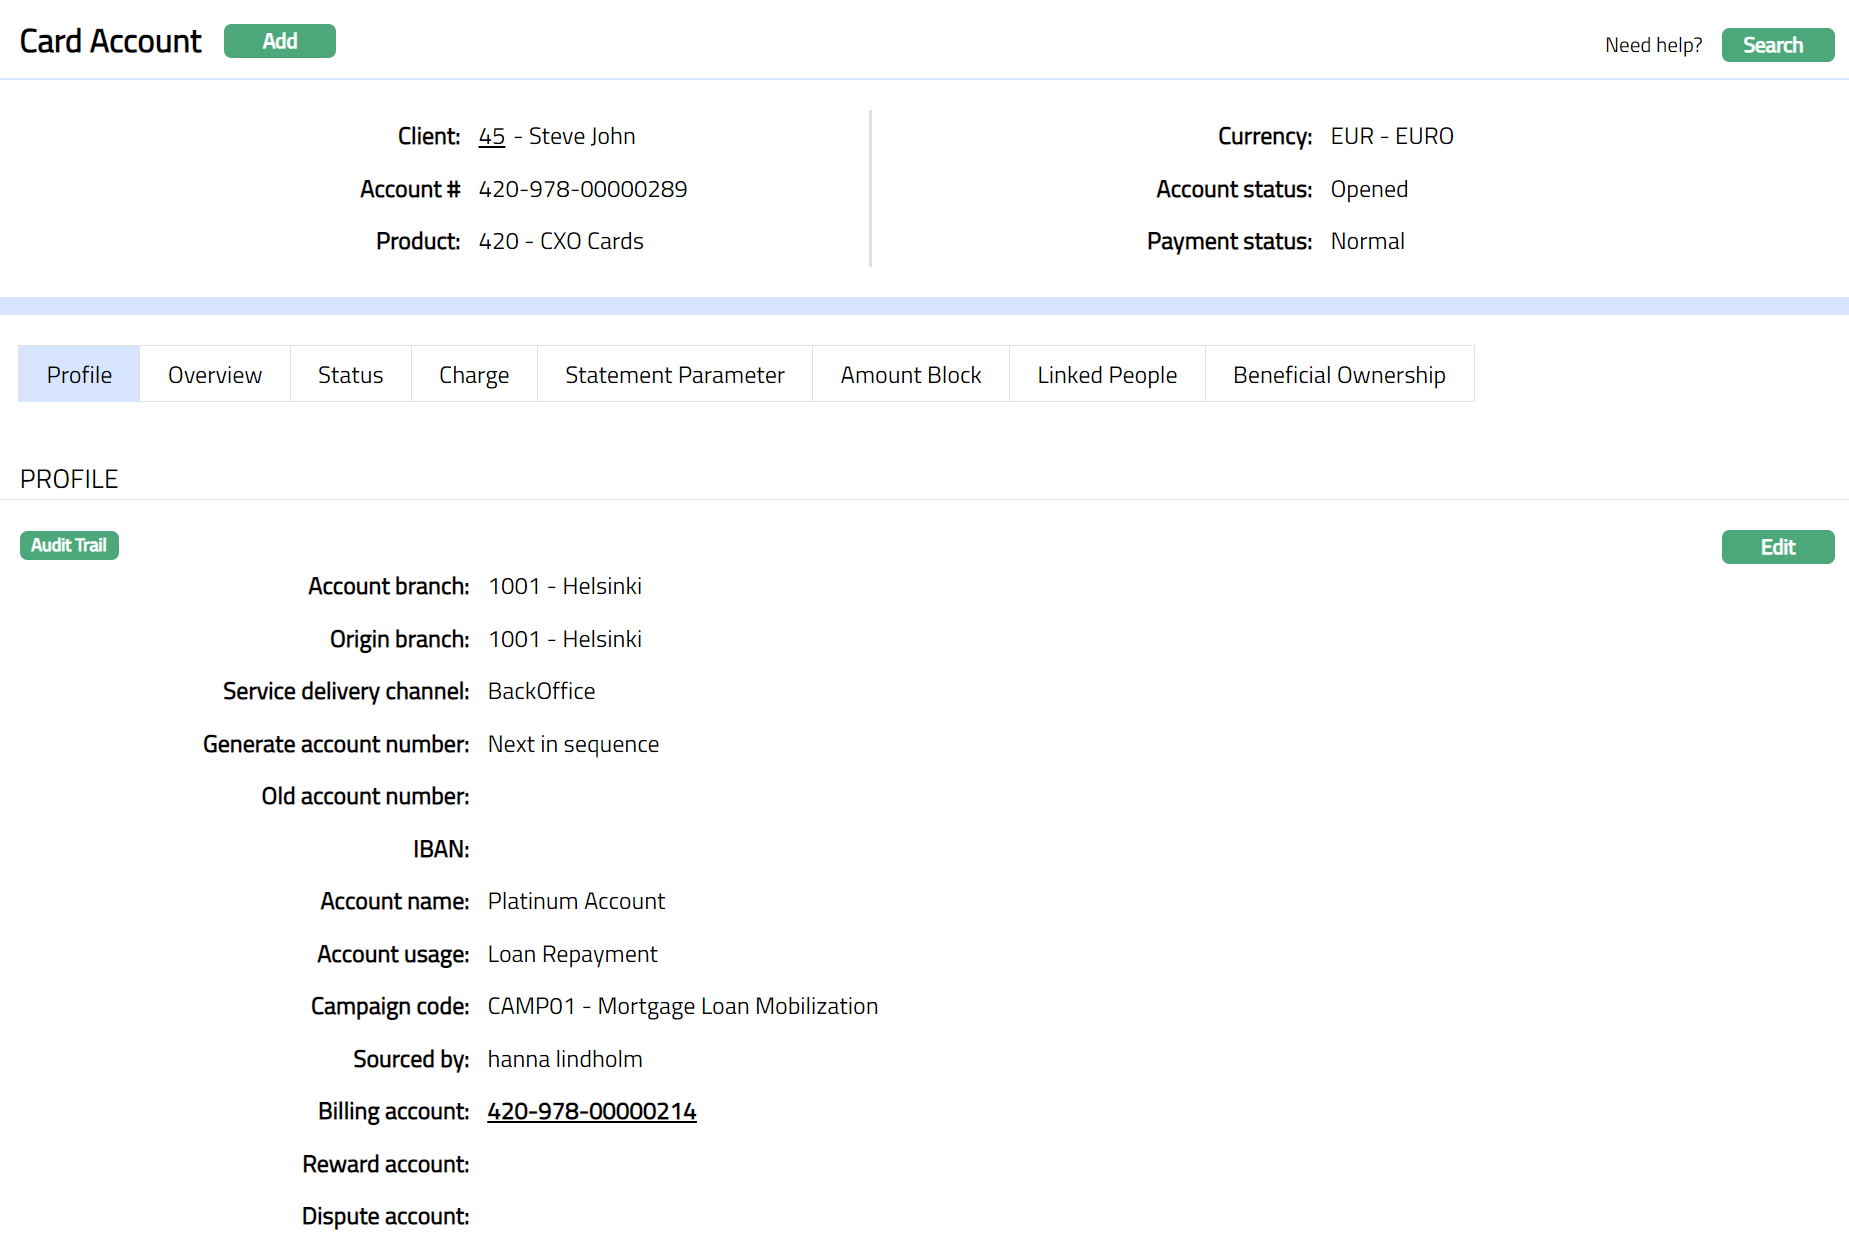Image resolution: width=1849 pixels, height=1249 pixels.
Task: View the Linked People tab
Action: click(1106, 374)
